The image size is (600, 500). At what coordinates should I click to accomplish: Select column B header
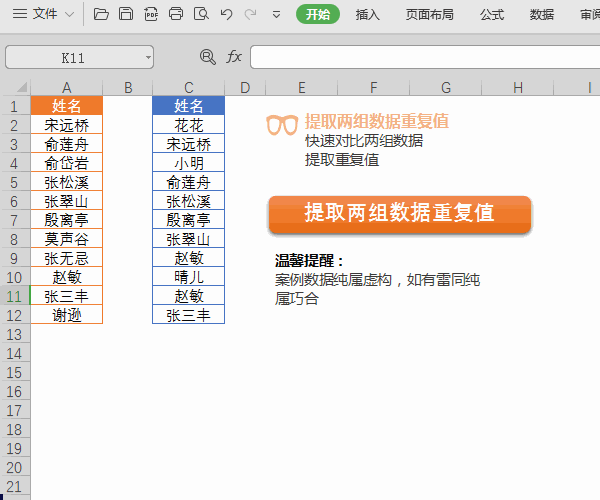[x=128, y=88]
